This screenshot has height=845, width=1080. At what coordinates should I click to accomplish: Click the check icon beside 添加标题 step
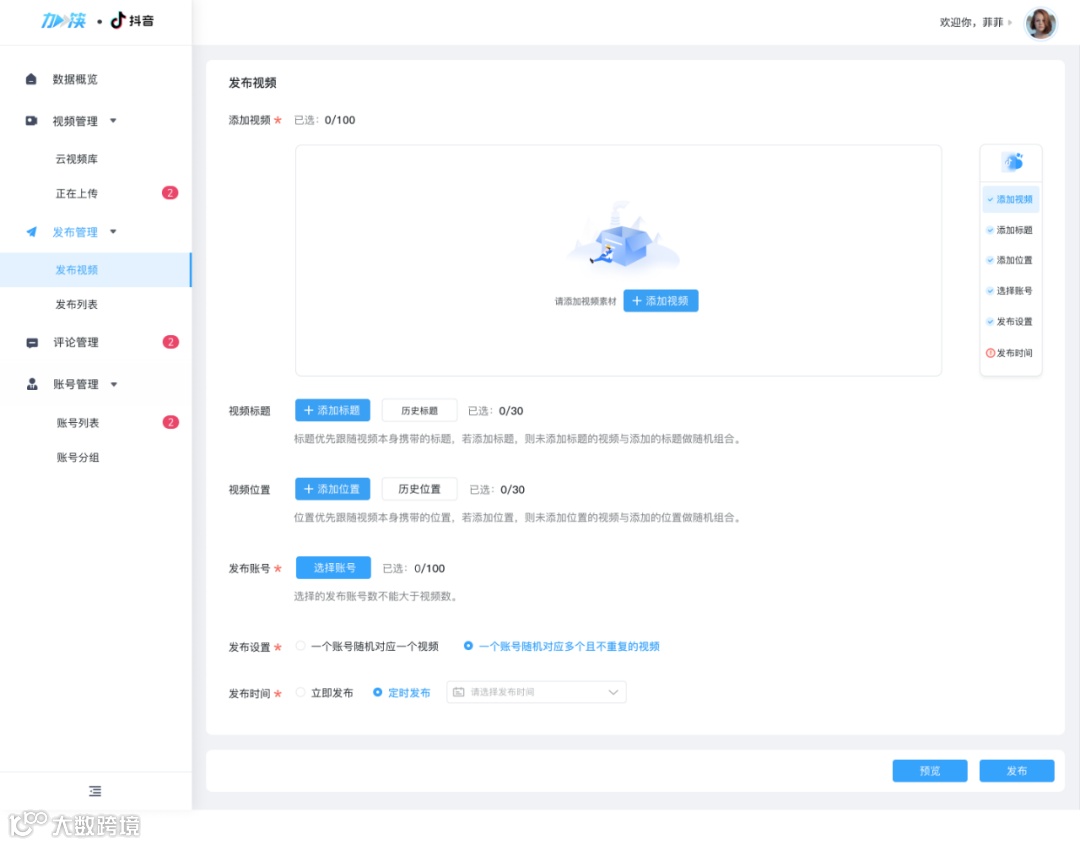pos(990,230)
